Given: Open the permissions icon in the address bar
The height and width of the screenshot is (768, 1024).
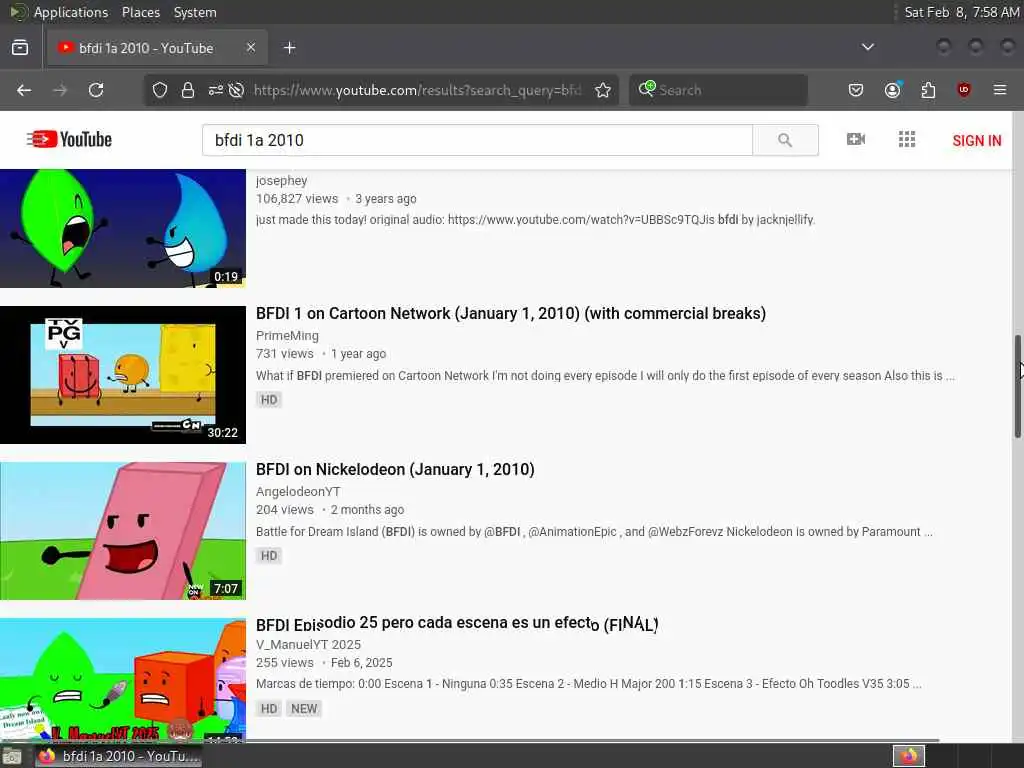Looking at the screenshot, I should [216, 90].
